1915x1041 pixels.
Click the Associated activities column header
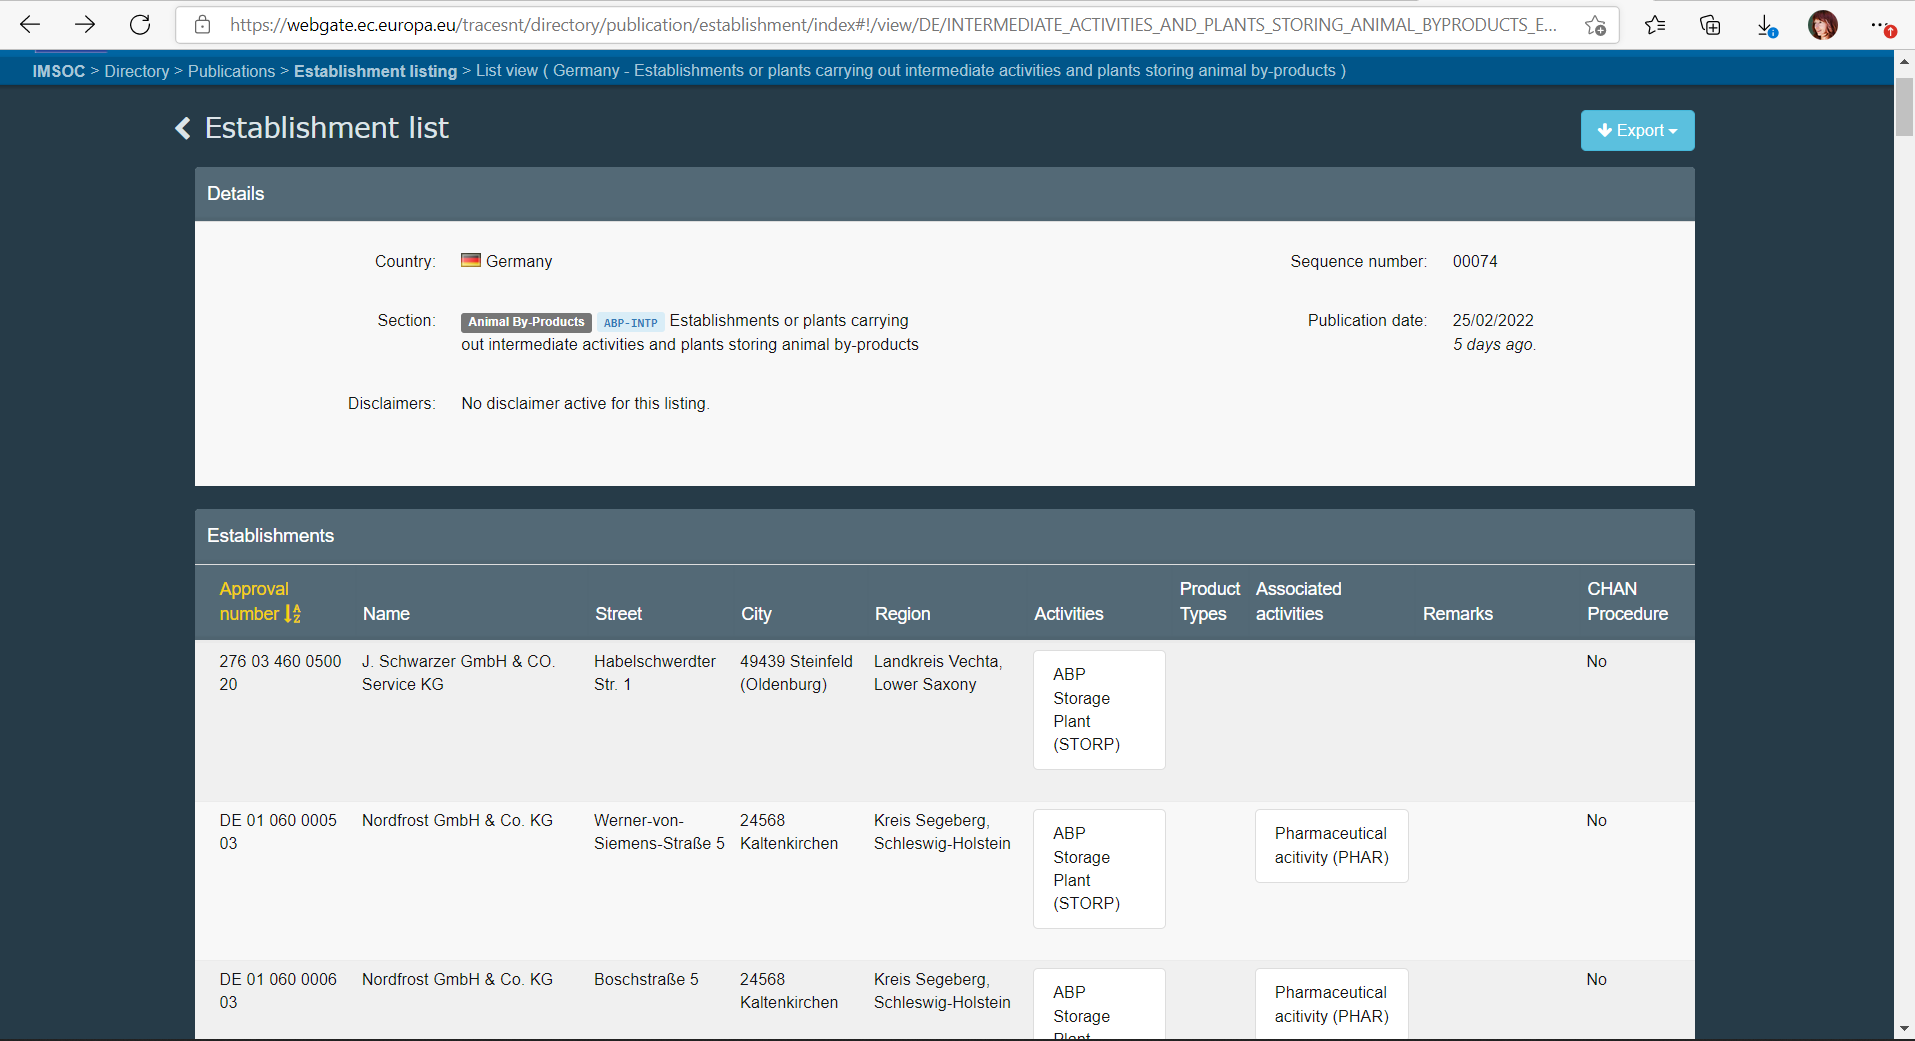coord(1298,601)
